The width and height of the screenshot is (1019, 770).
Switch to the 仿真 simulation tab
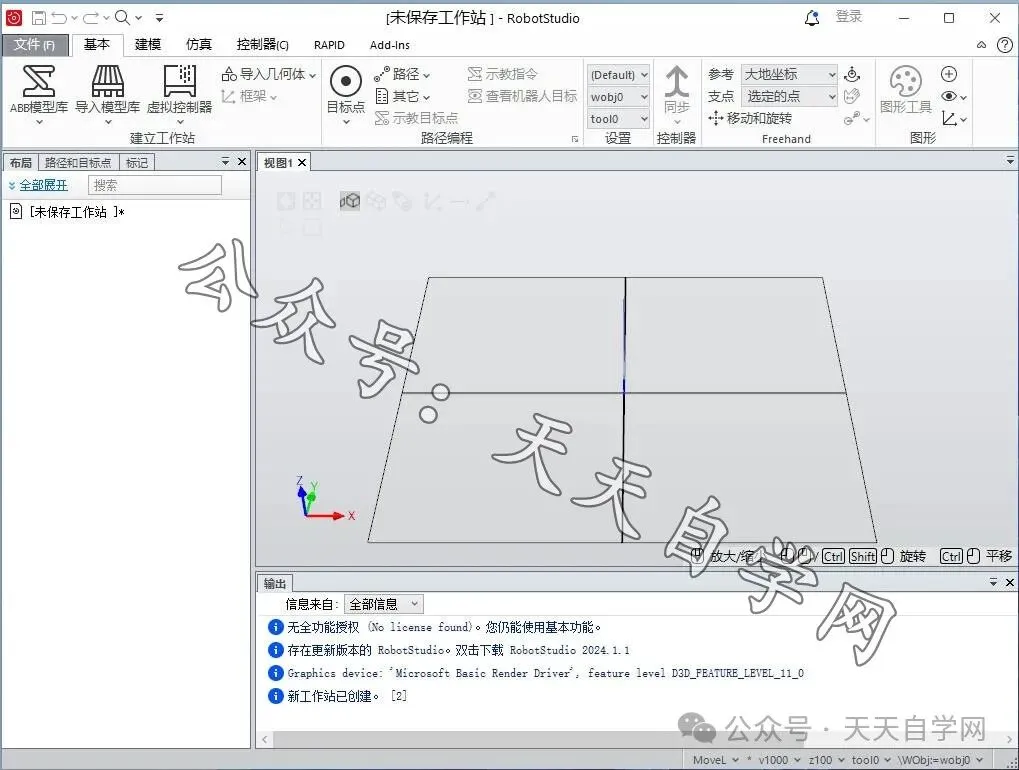[199, 44]
